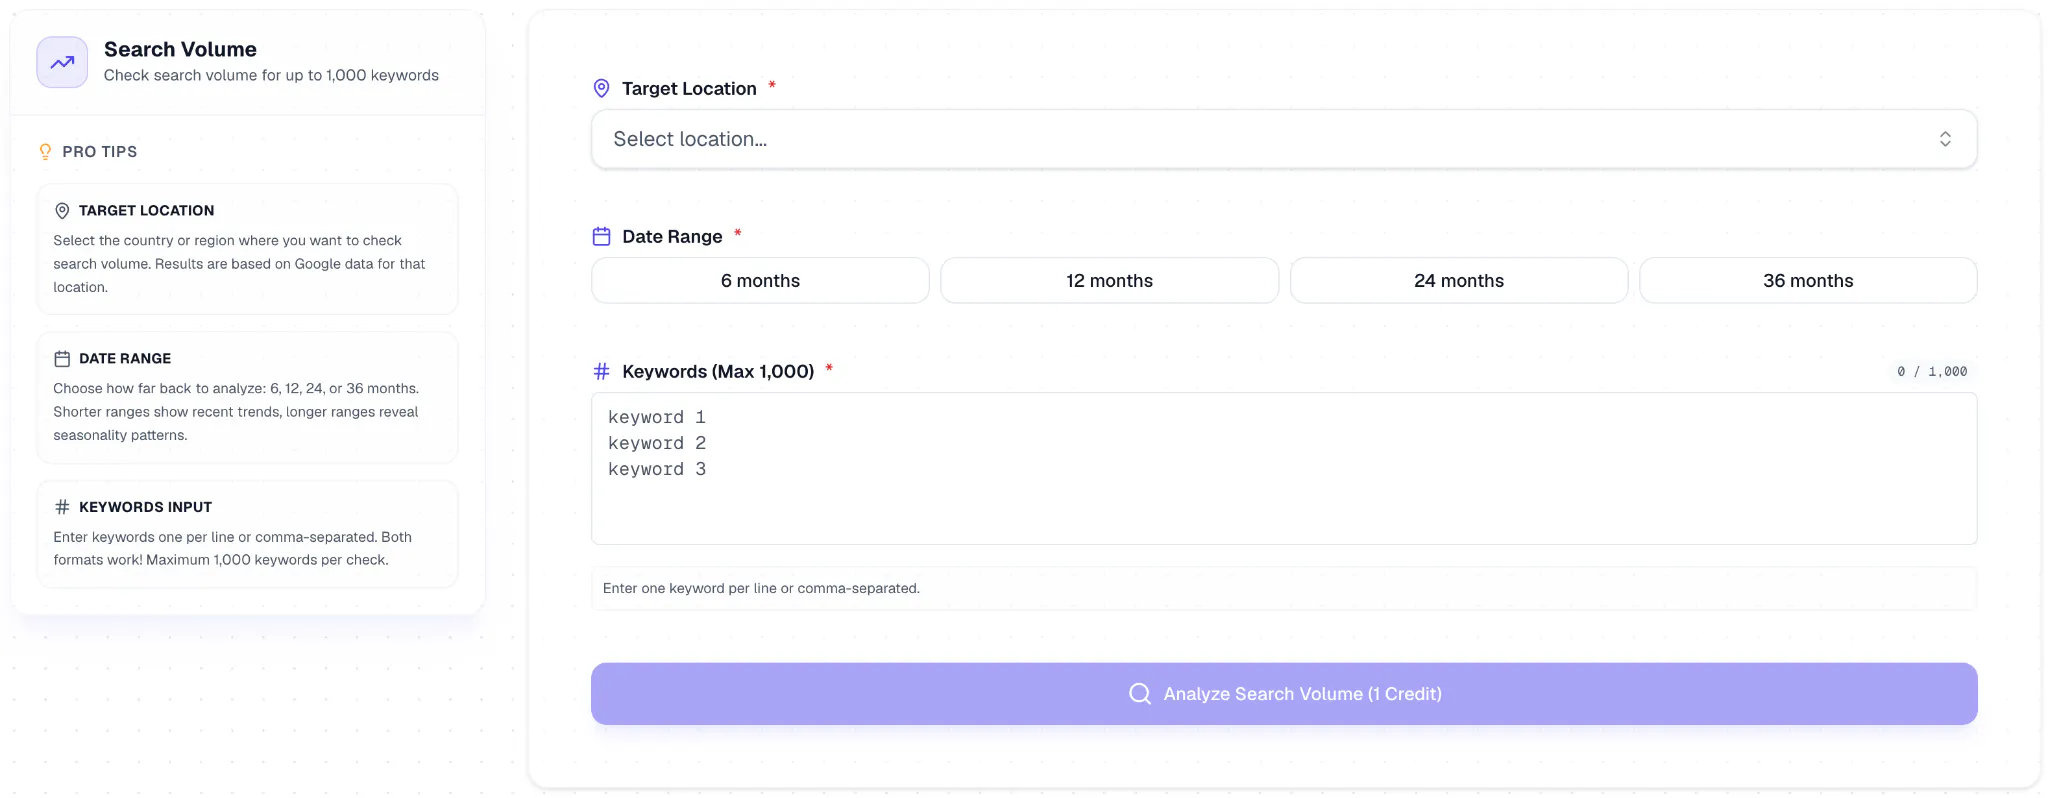This screenshot has width=2048, height=798.
Task: Click the TARGET LOCATION tip title
Action: click(x=146, y=211)
